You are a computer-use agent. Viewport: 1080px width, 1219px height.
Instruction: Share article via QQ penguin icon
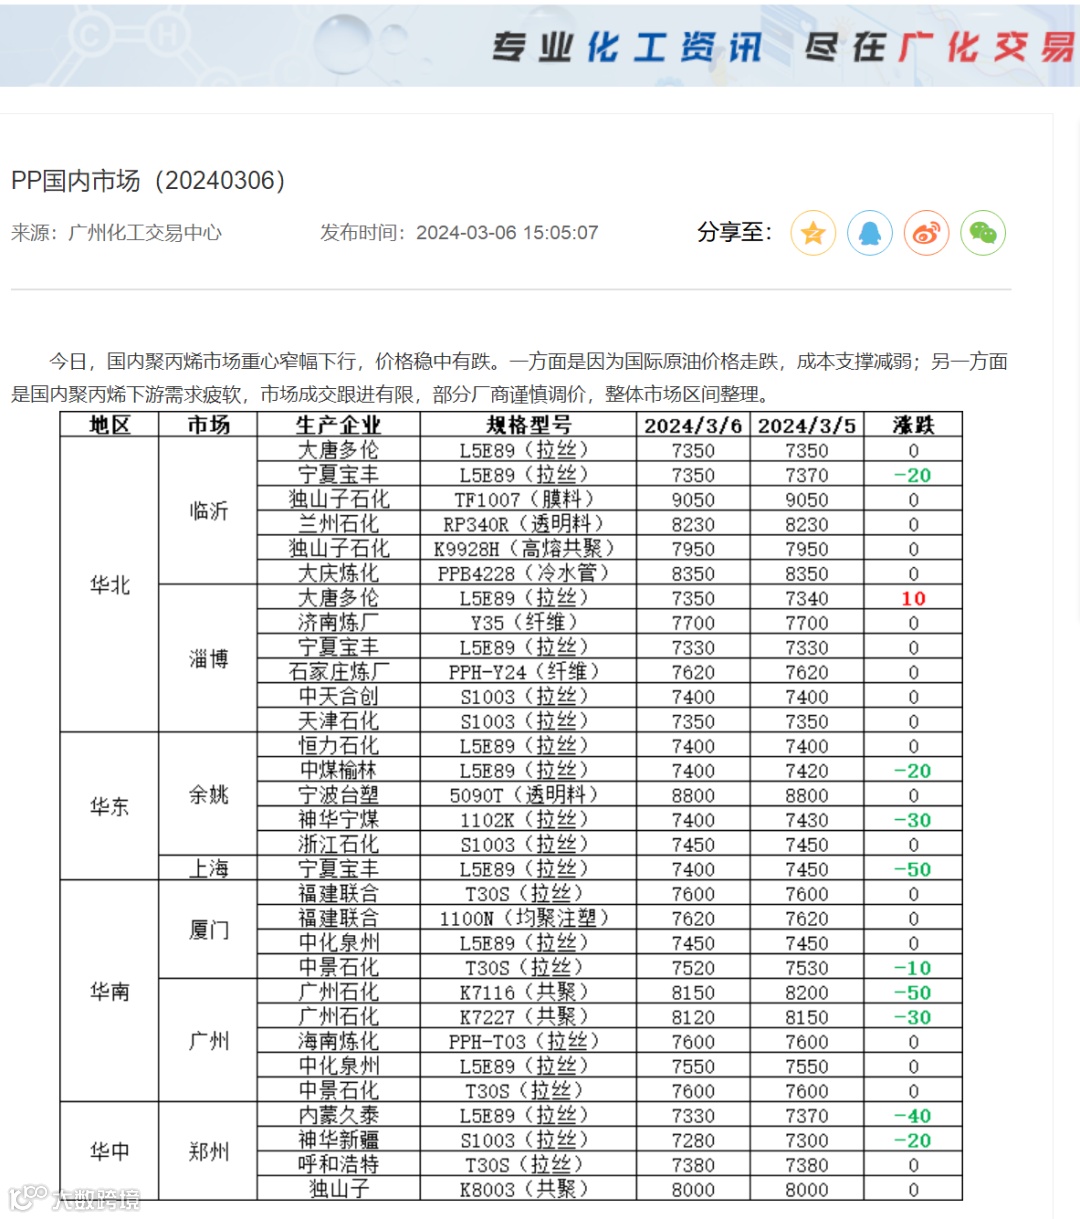[870, 233]
